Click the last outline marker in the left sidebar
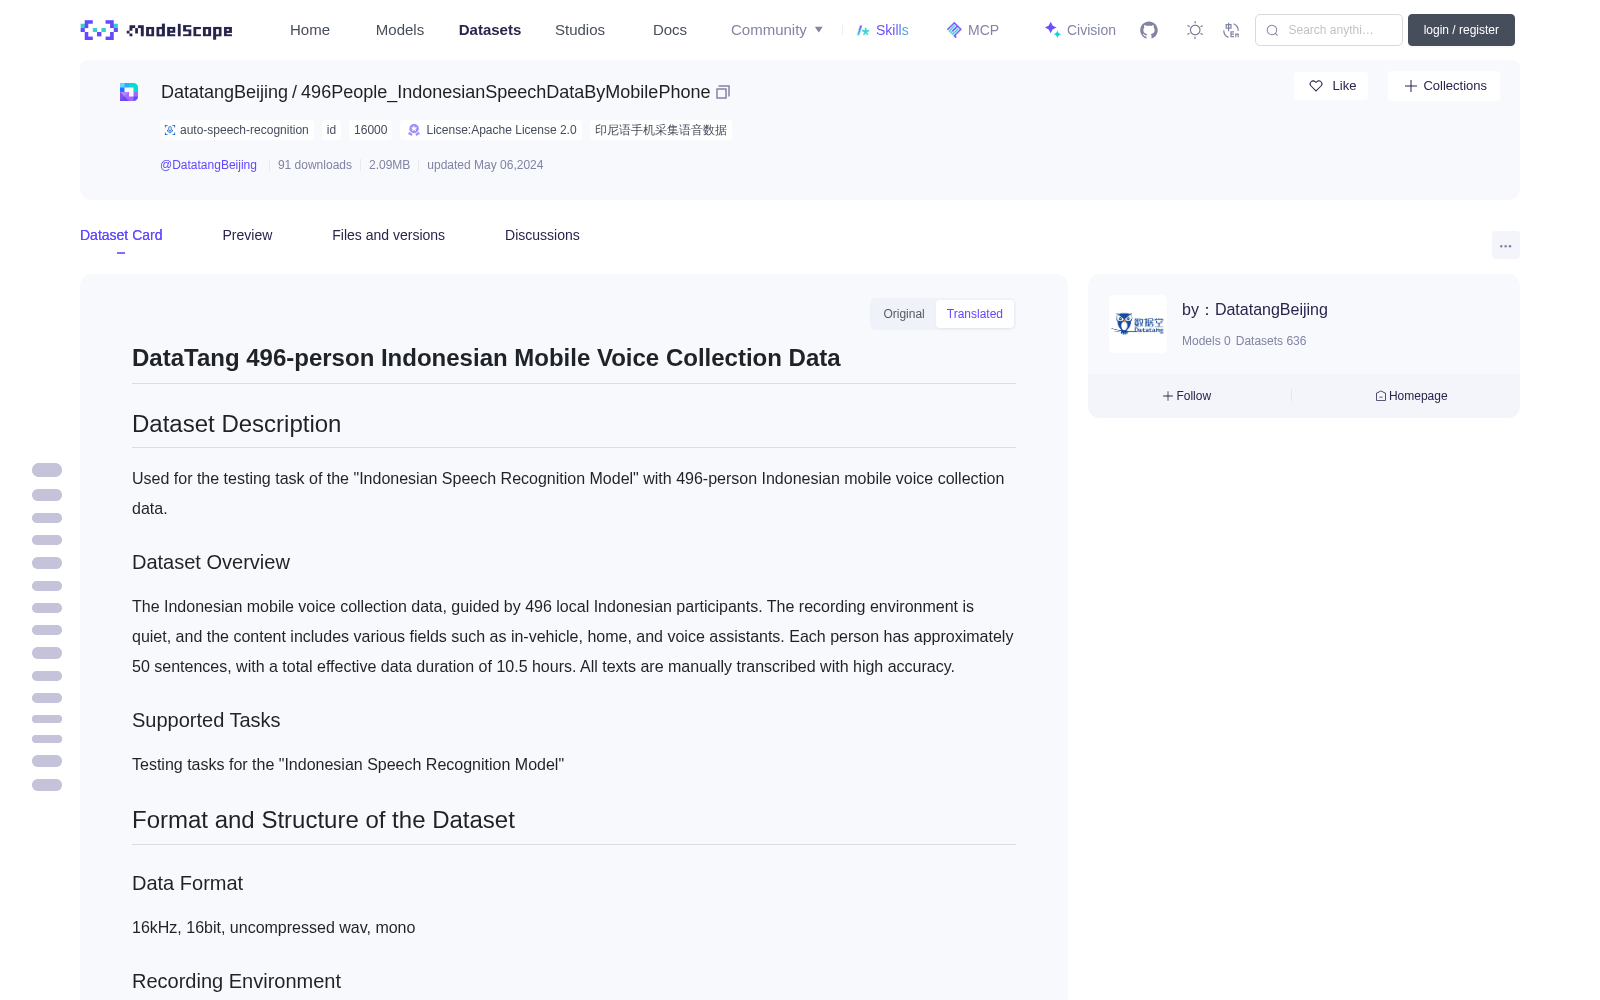1600x1000 pixels. [47, 785]
